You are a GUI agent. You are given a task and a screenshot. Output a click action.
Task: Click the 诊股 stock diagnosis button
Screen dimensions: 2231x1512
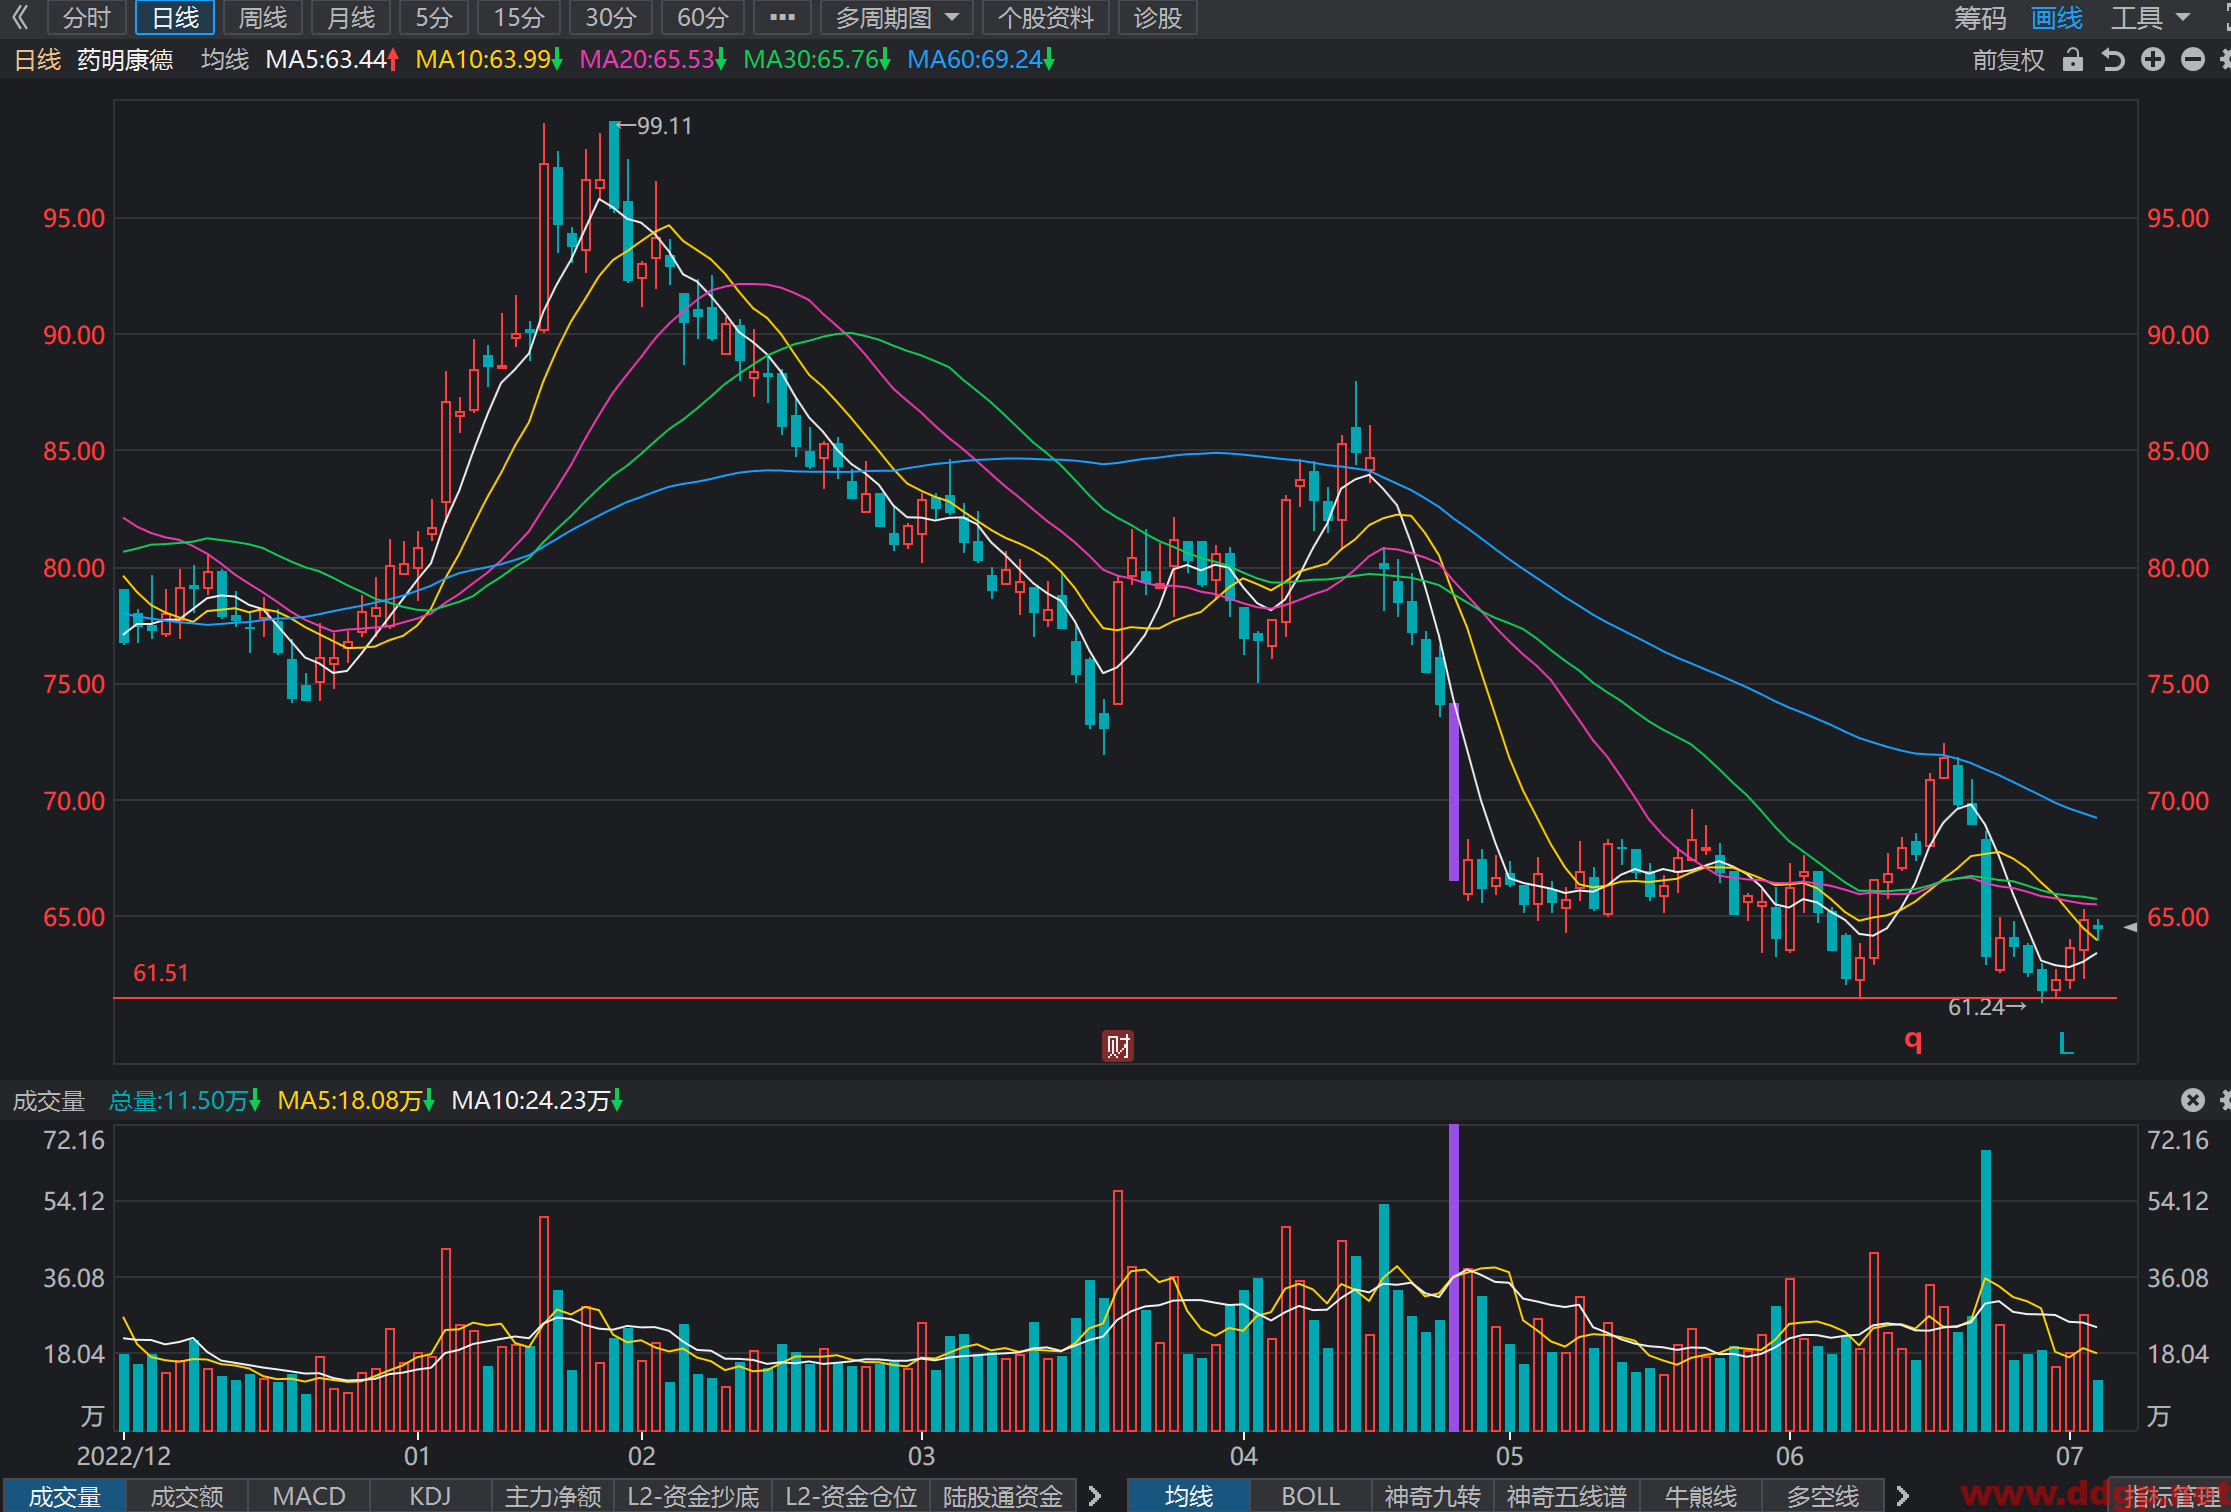1158,18
